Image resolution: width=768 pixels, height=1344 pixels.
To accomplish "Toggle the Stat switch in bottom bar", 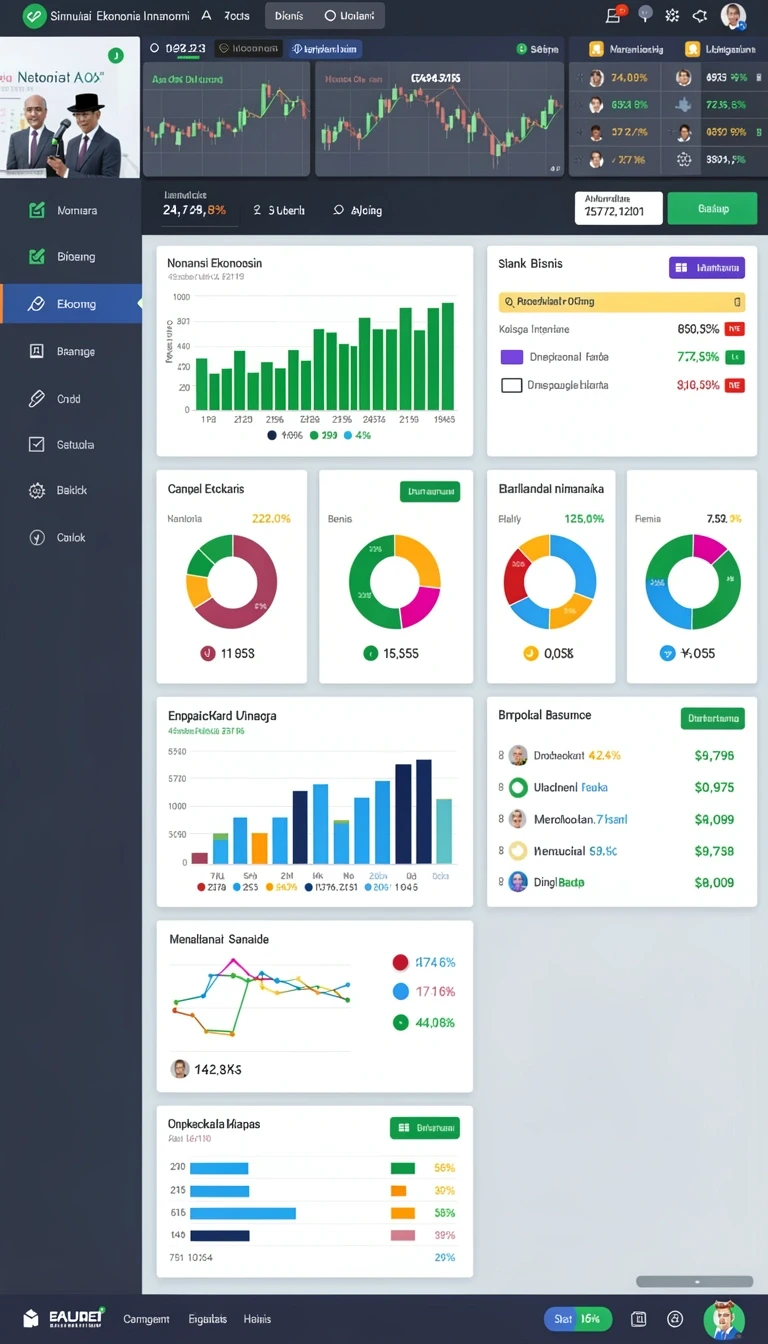I will [x=578, y=1319].
